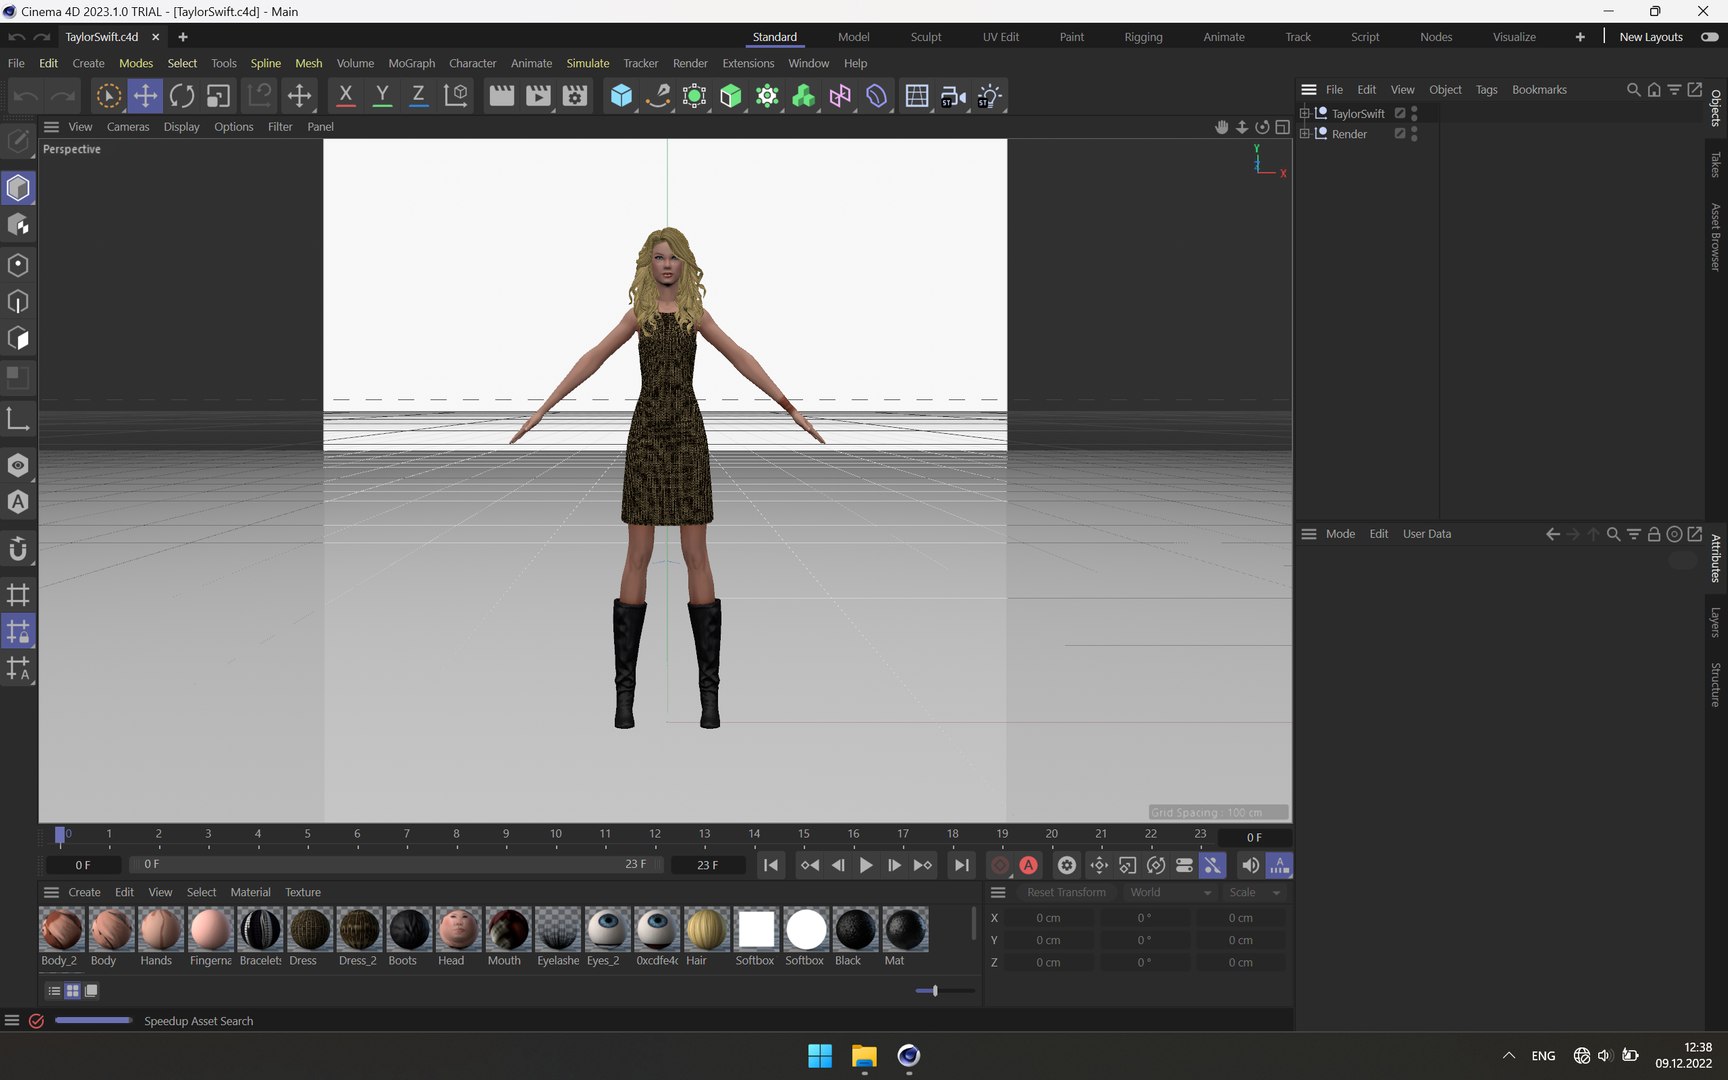Play the animation forward
Viewport: 1728px width, 1080px height.
[x=866, y=865]
